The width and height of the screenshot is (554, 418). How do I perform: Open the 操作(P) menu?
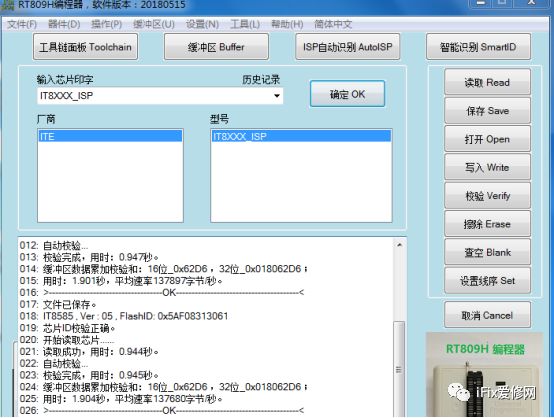[x=106, y=24]
